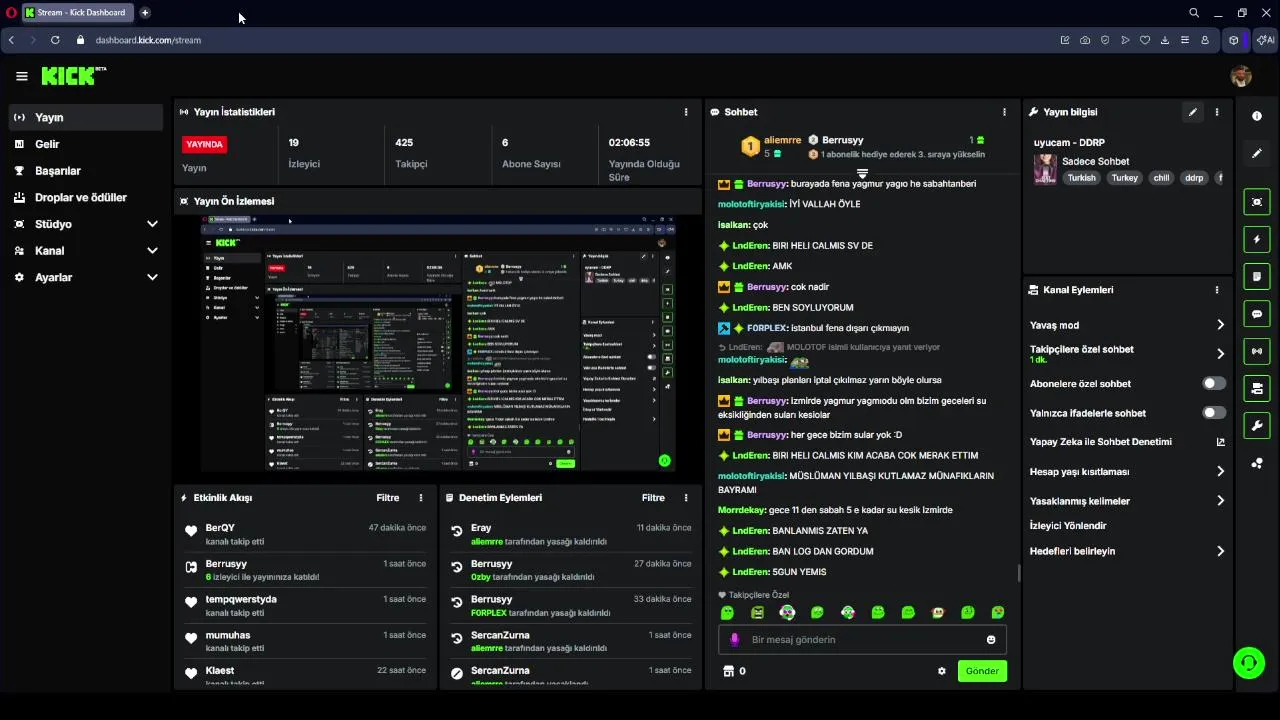
Task: Open a new browser tab
Action: 145,13
